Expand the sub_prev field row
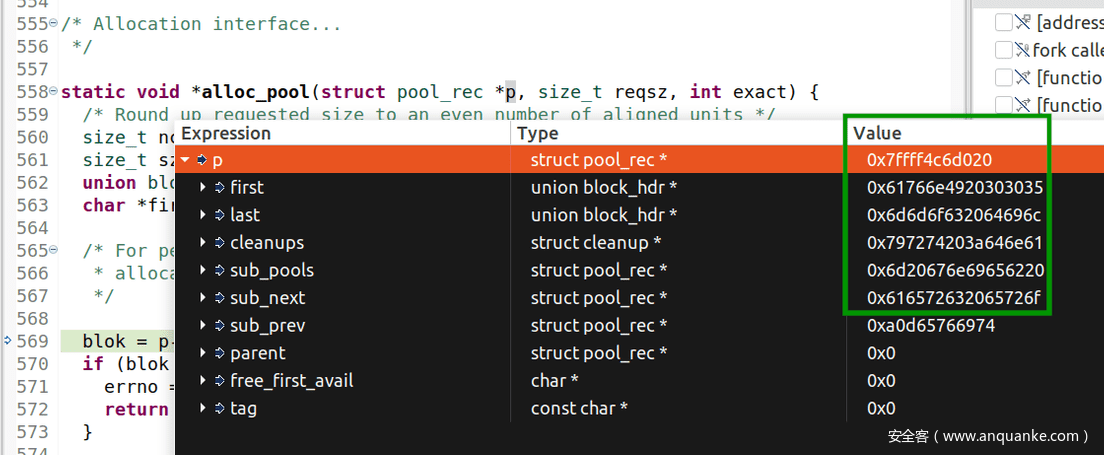This screenshot has height=455, width=1104. pyautogui.click(x=203, y=325)
